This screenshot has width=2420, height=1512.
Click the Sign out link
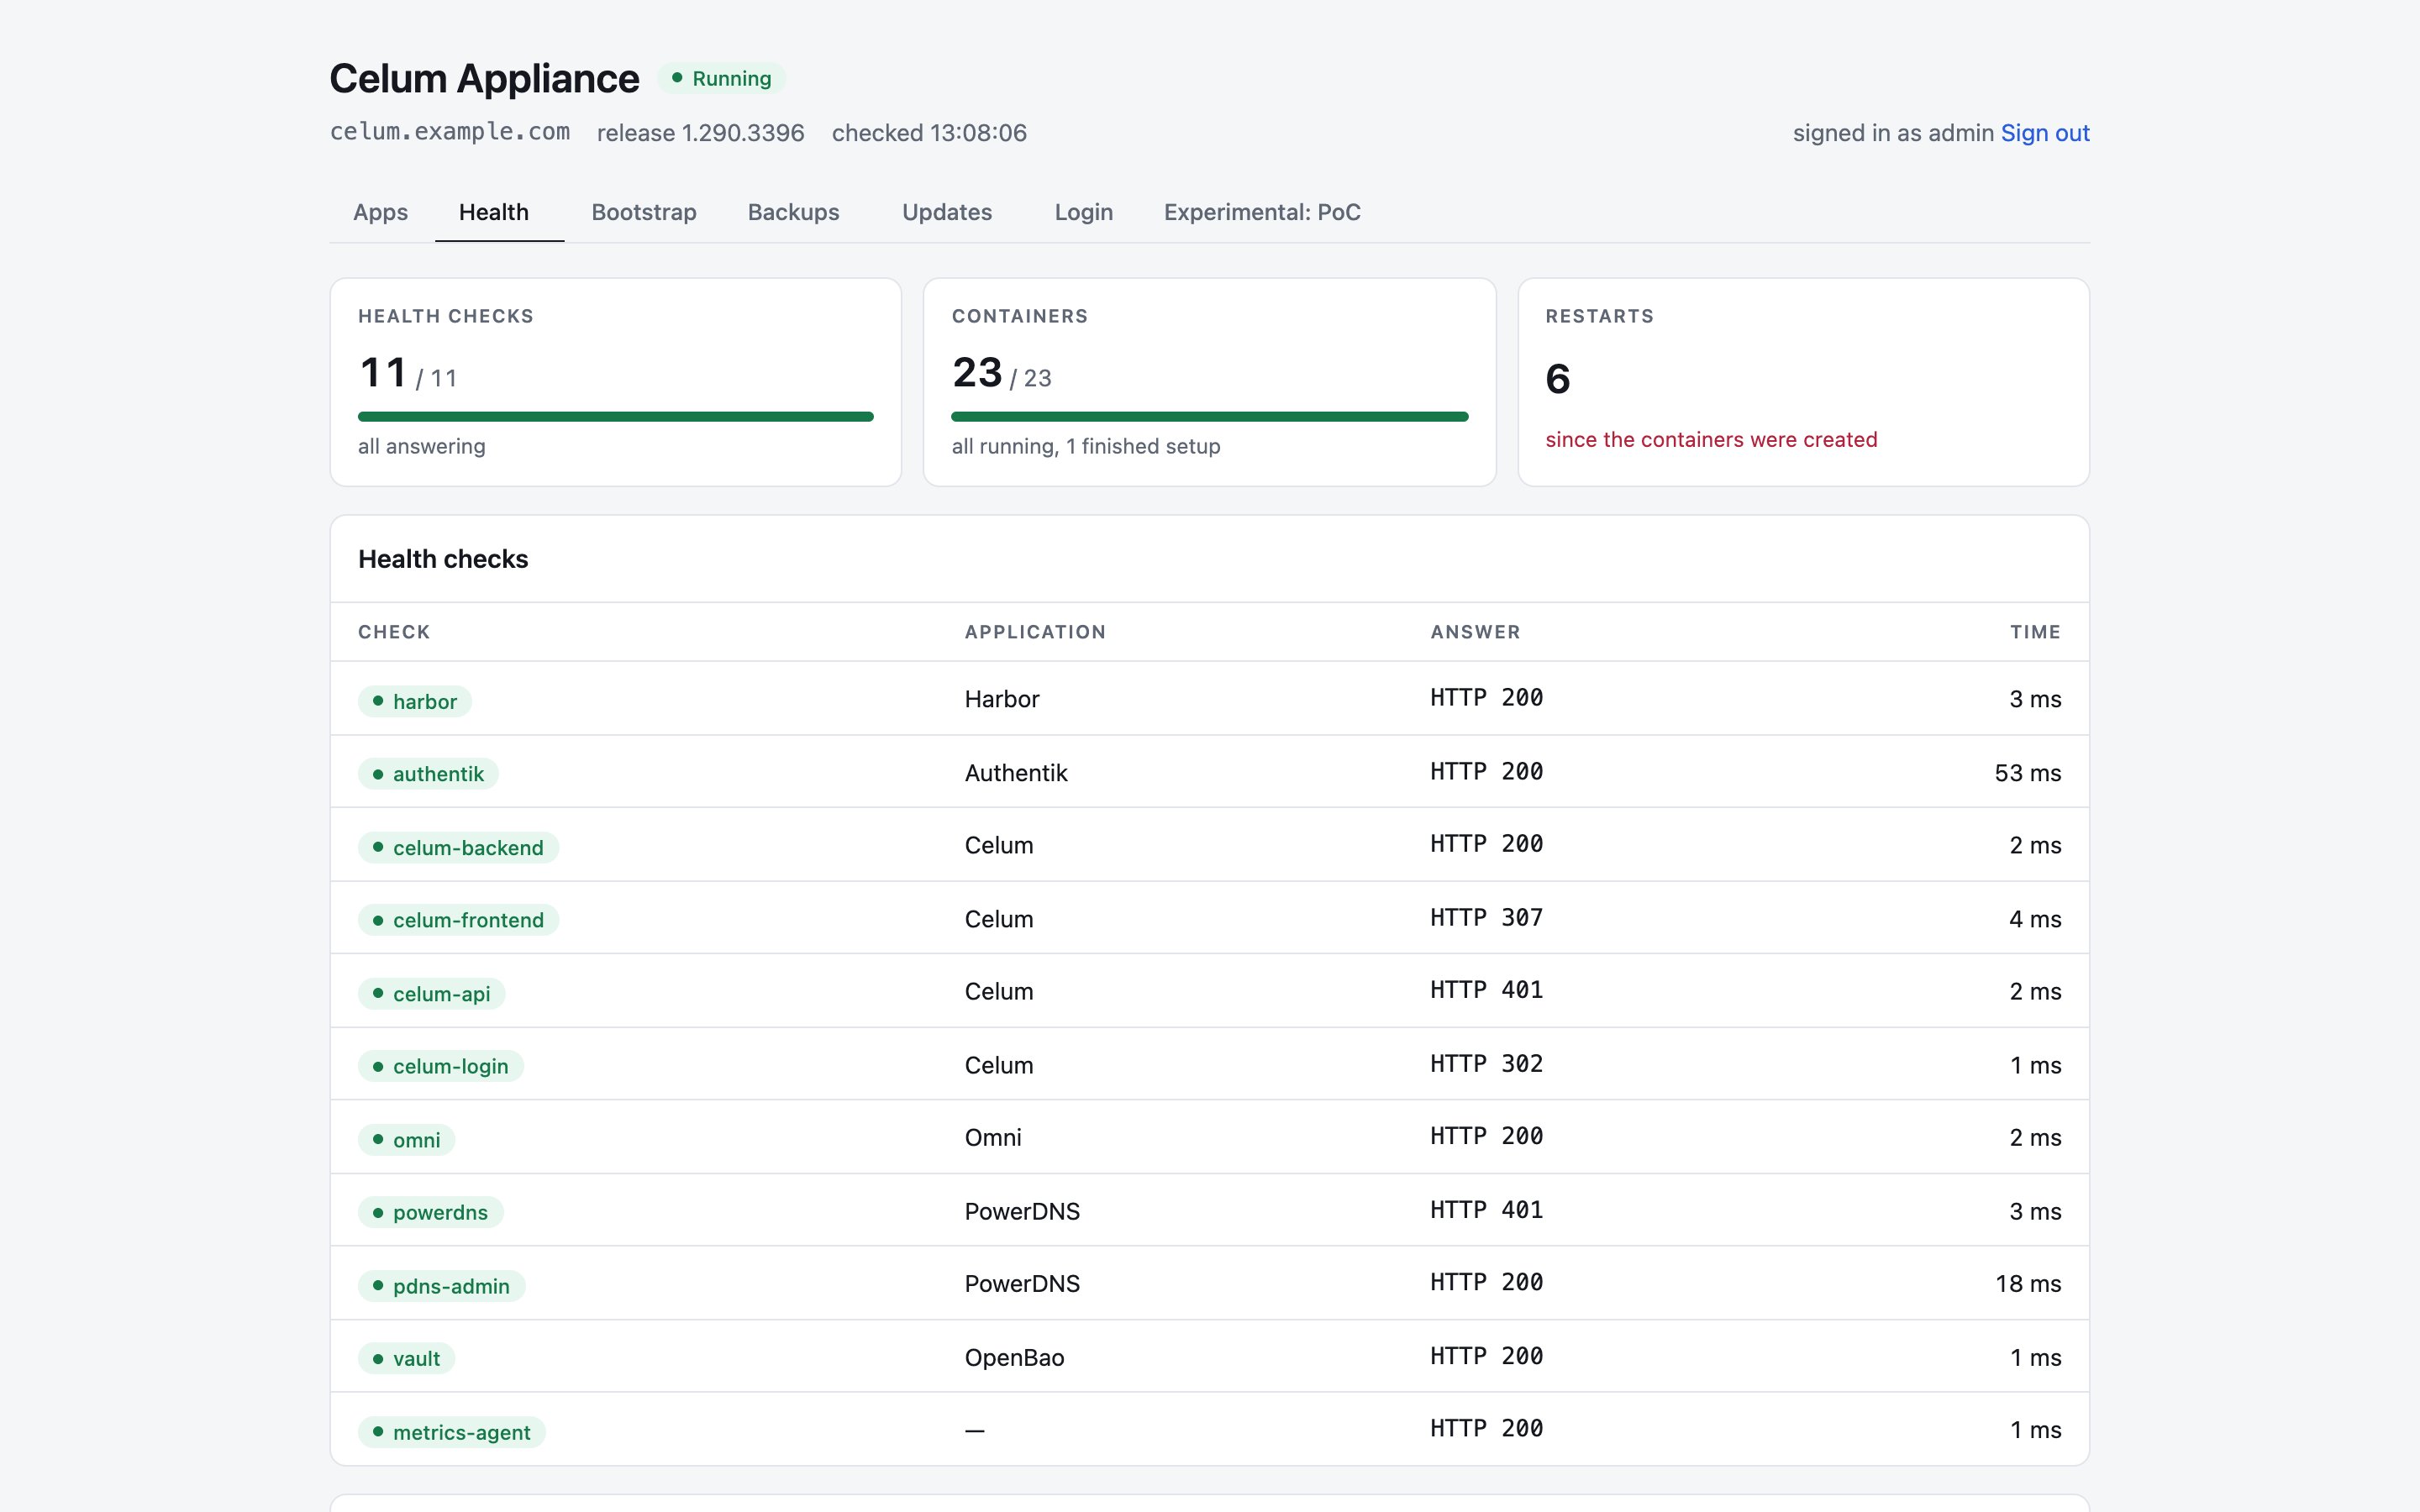click(2045, 133)
